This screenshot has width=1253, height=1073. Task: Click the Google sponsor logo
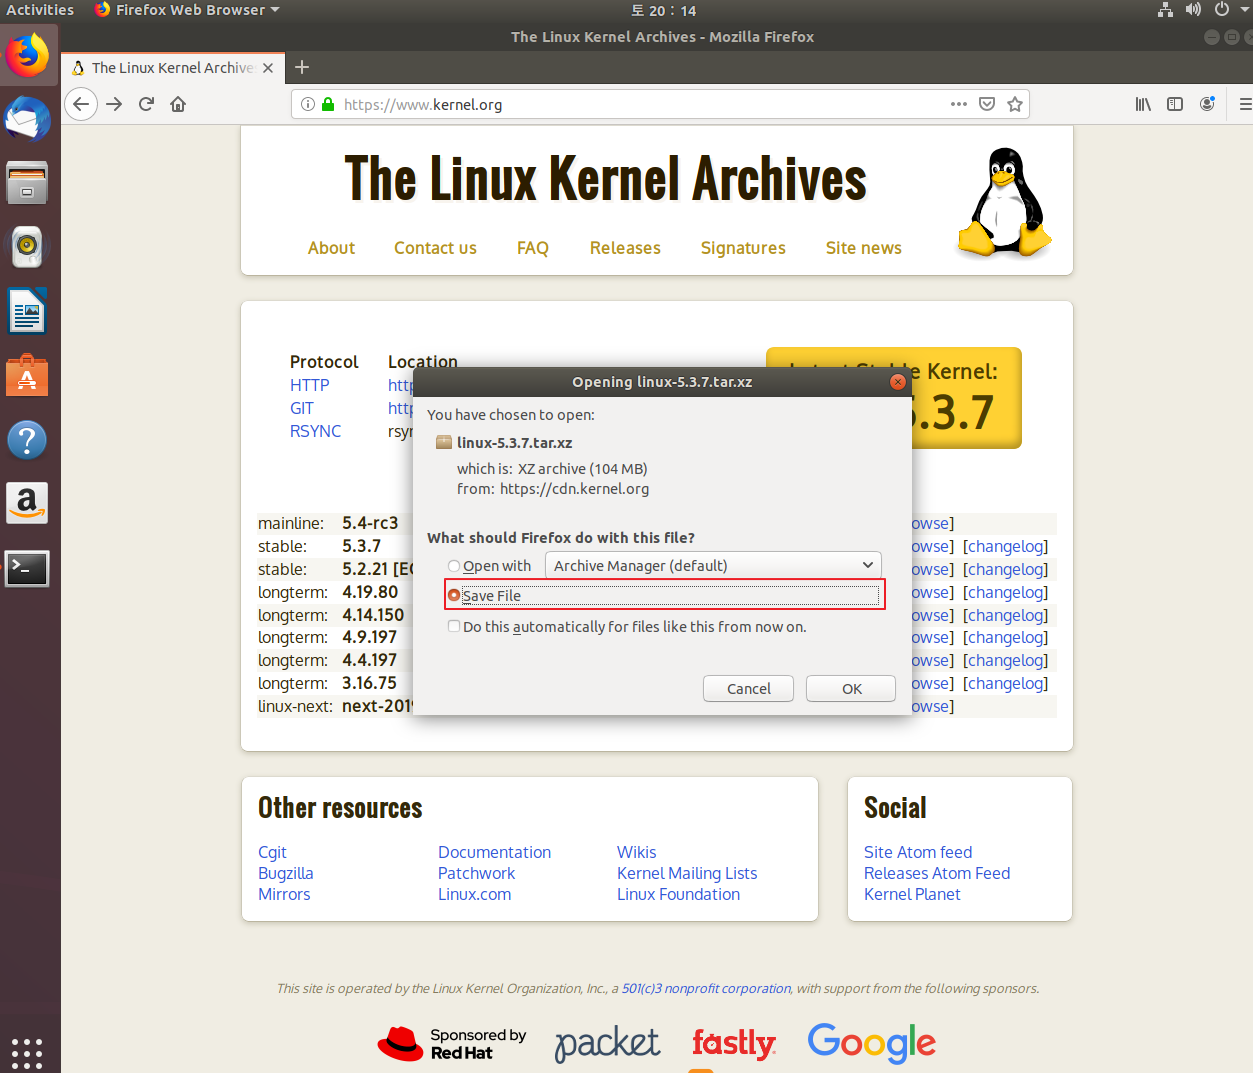(x=871, y=1042)
